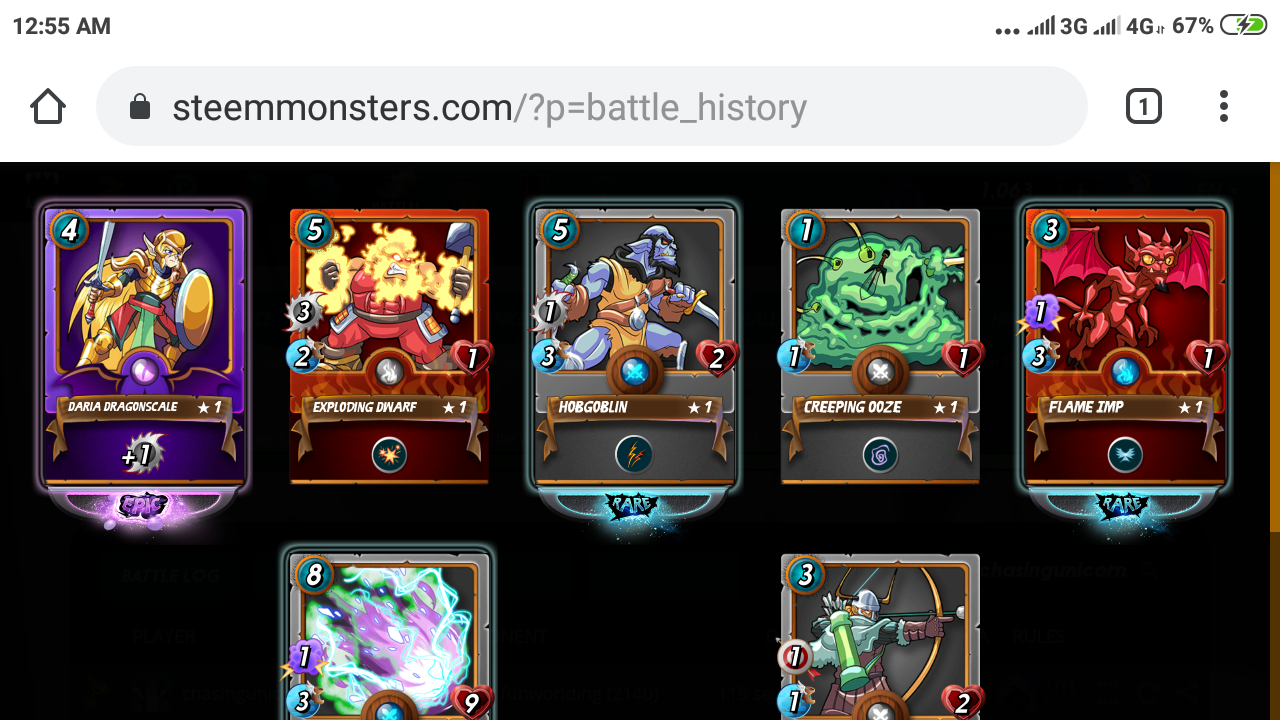Tap the lock icon in the address bar
The width and height of the screenshot is (1280, 720).
point(140,106)
